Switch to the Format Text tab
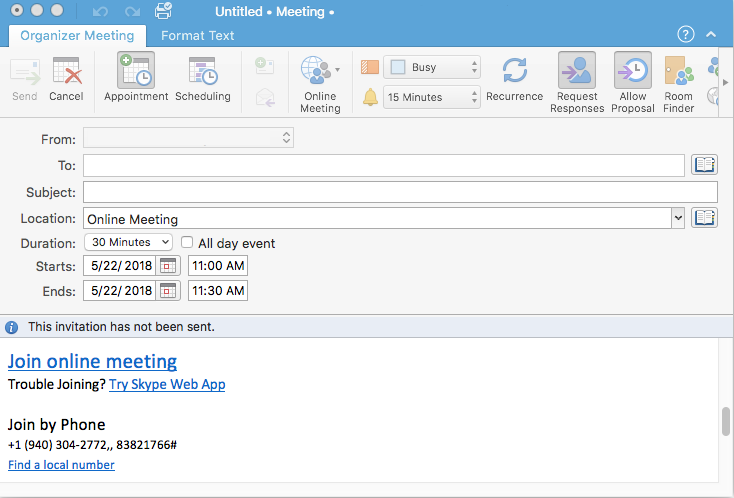 198,36
